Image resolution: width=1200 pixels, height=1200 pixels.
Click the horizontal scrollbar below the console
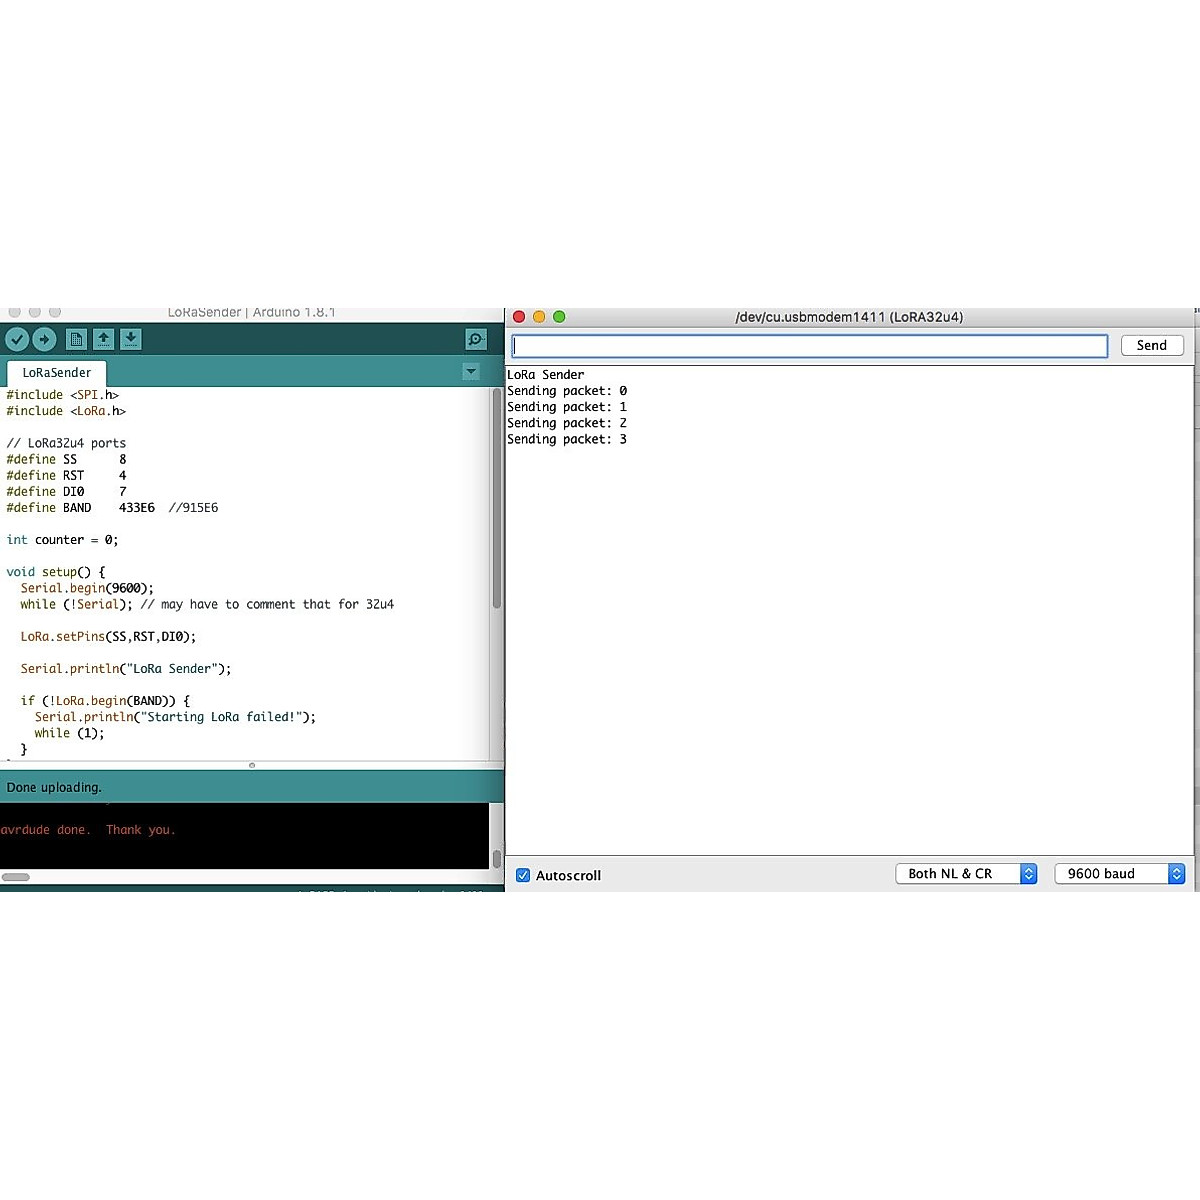[x=16, y=877]
